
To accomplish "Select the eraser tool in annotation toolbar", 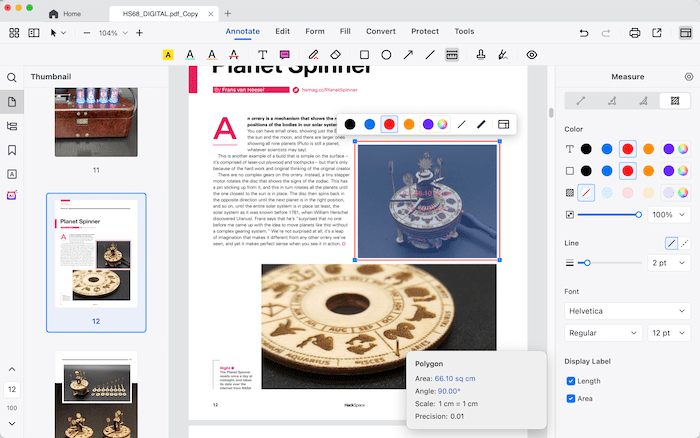I will pyautogui.click(x=337, y=54).
